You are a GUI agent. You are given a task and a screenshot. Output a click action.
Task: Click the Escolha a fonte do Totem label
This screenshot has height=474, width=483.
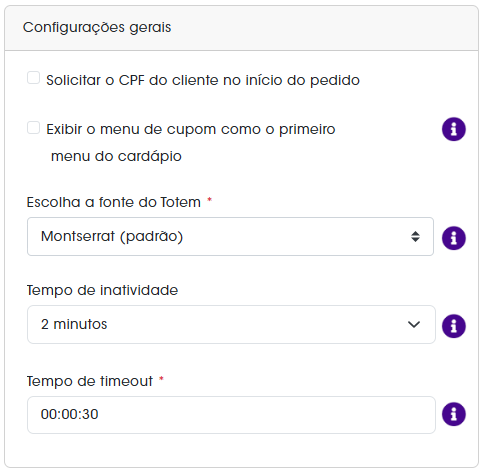click(x=114, y=202)
